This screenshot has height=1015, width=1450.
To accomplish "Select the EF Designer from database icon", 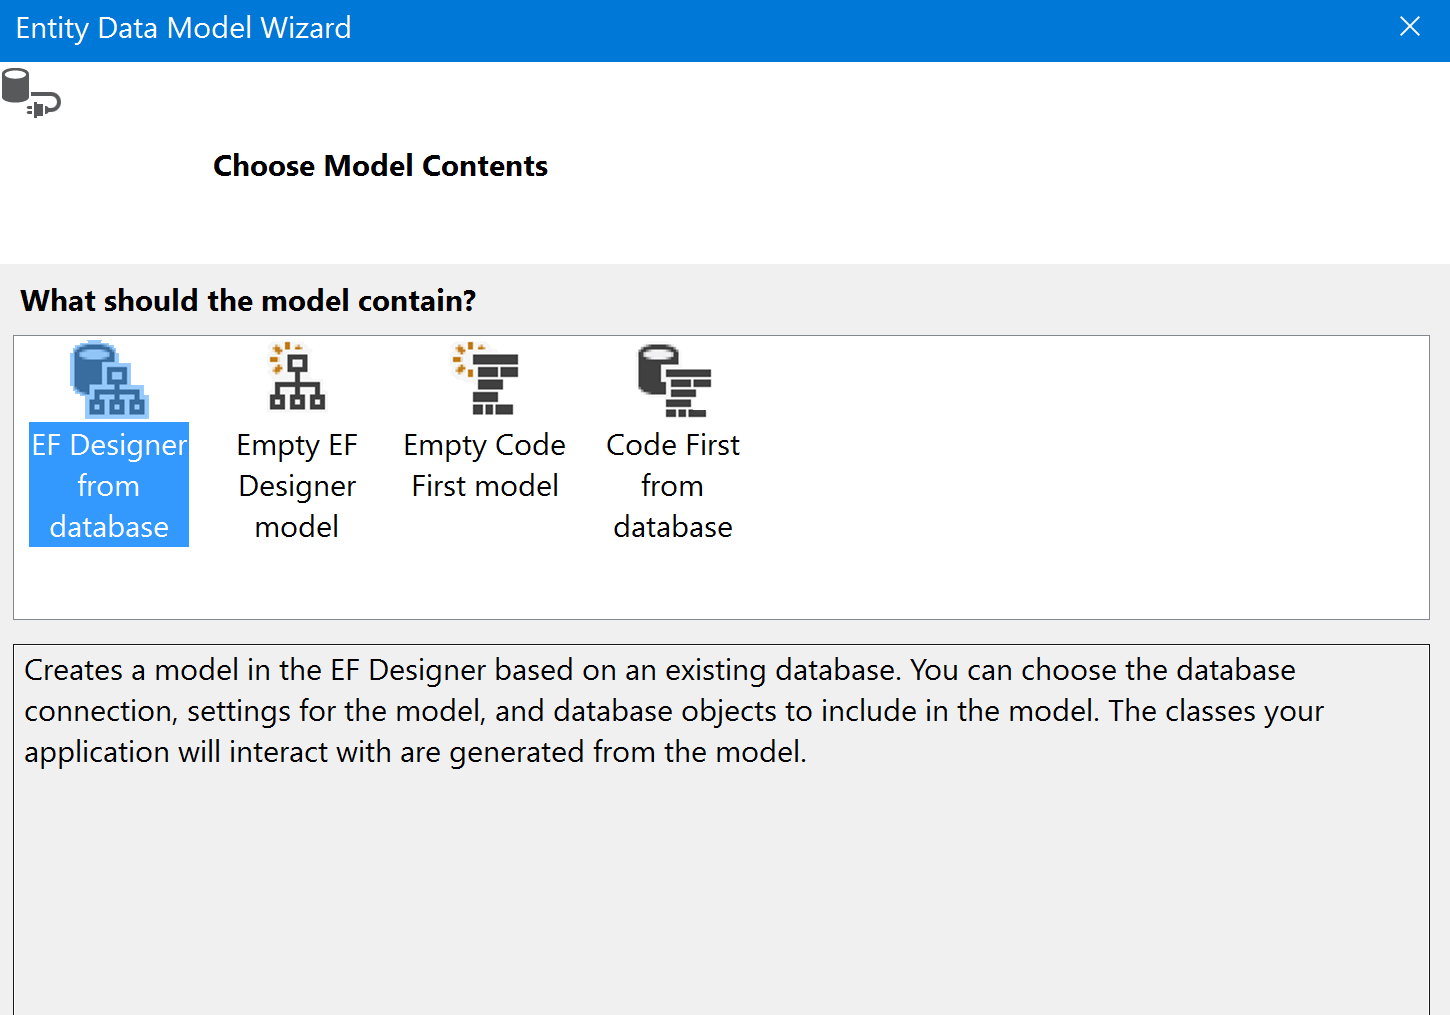I will click(109, 380).
